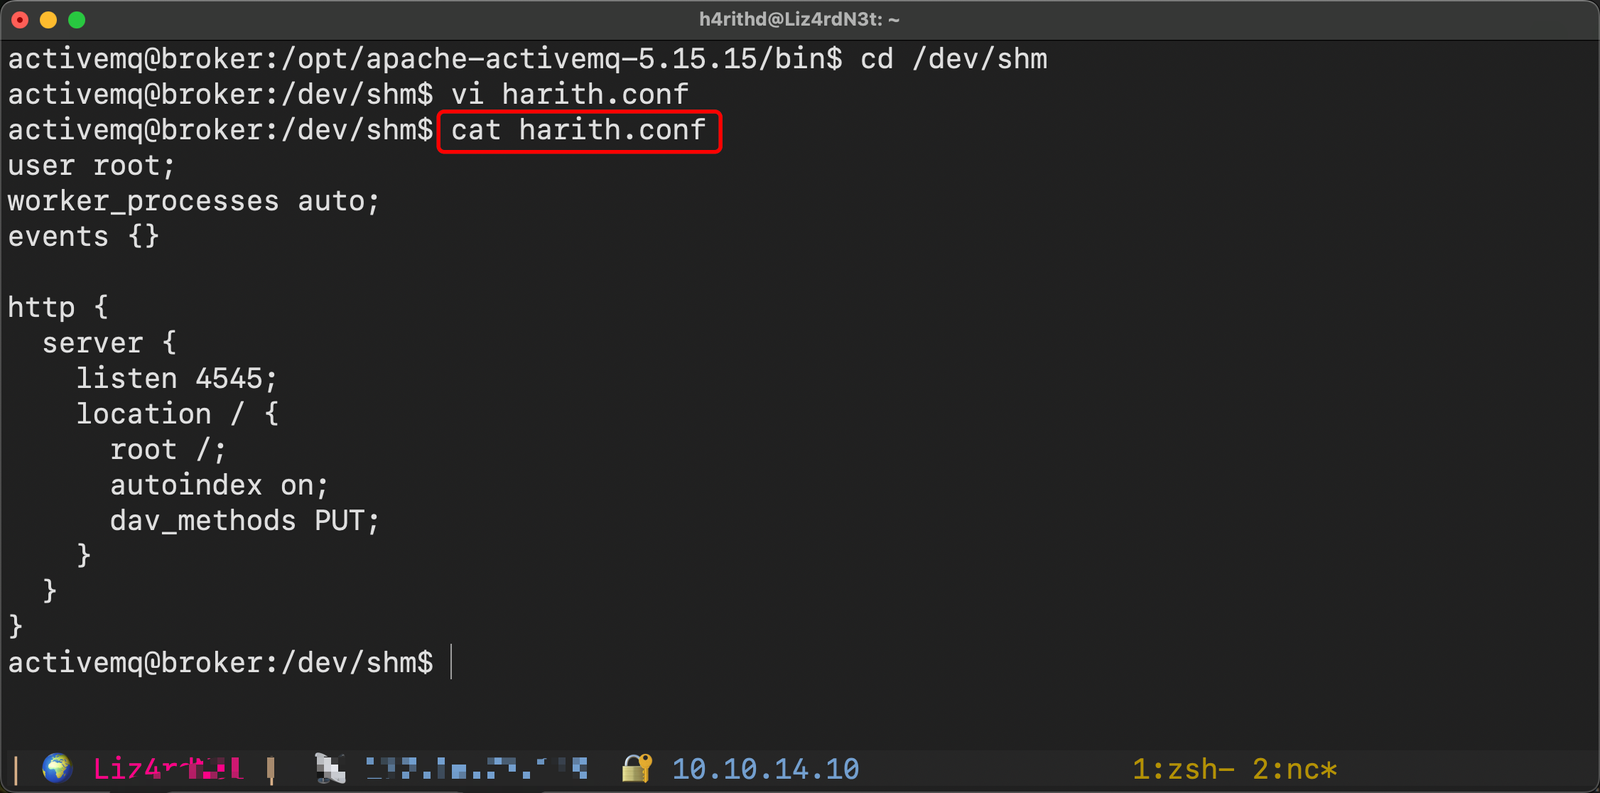The width and height of the screenshot is (1600, 793).
Task: Select tmux window 2:nc
Action: tap(1294, 769)
